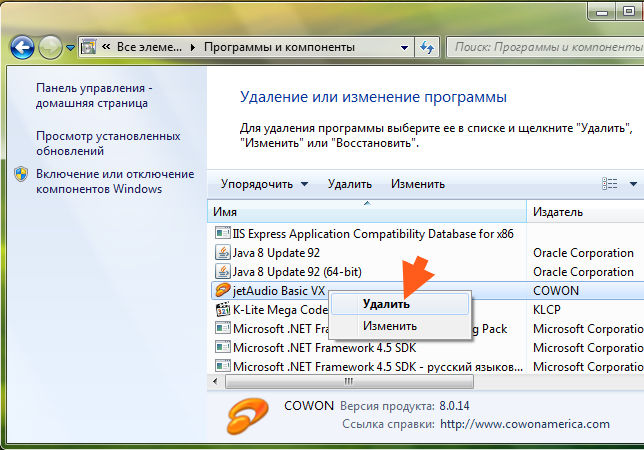Sort by the 'Издатель' column header
The image size is (644, 450).
585,212
